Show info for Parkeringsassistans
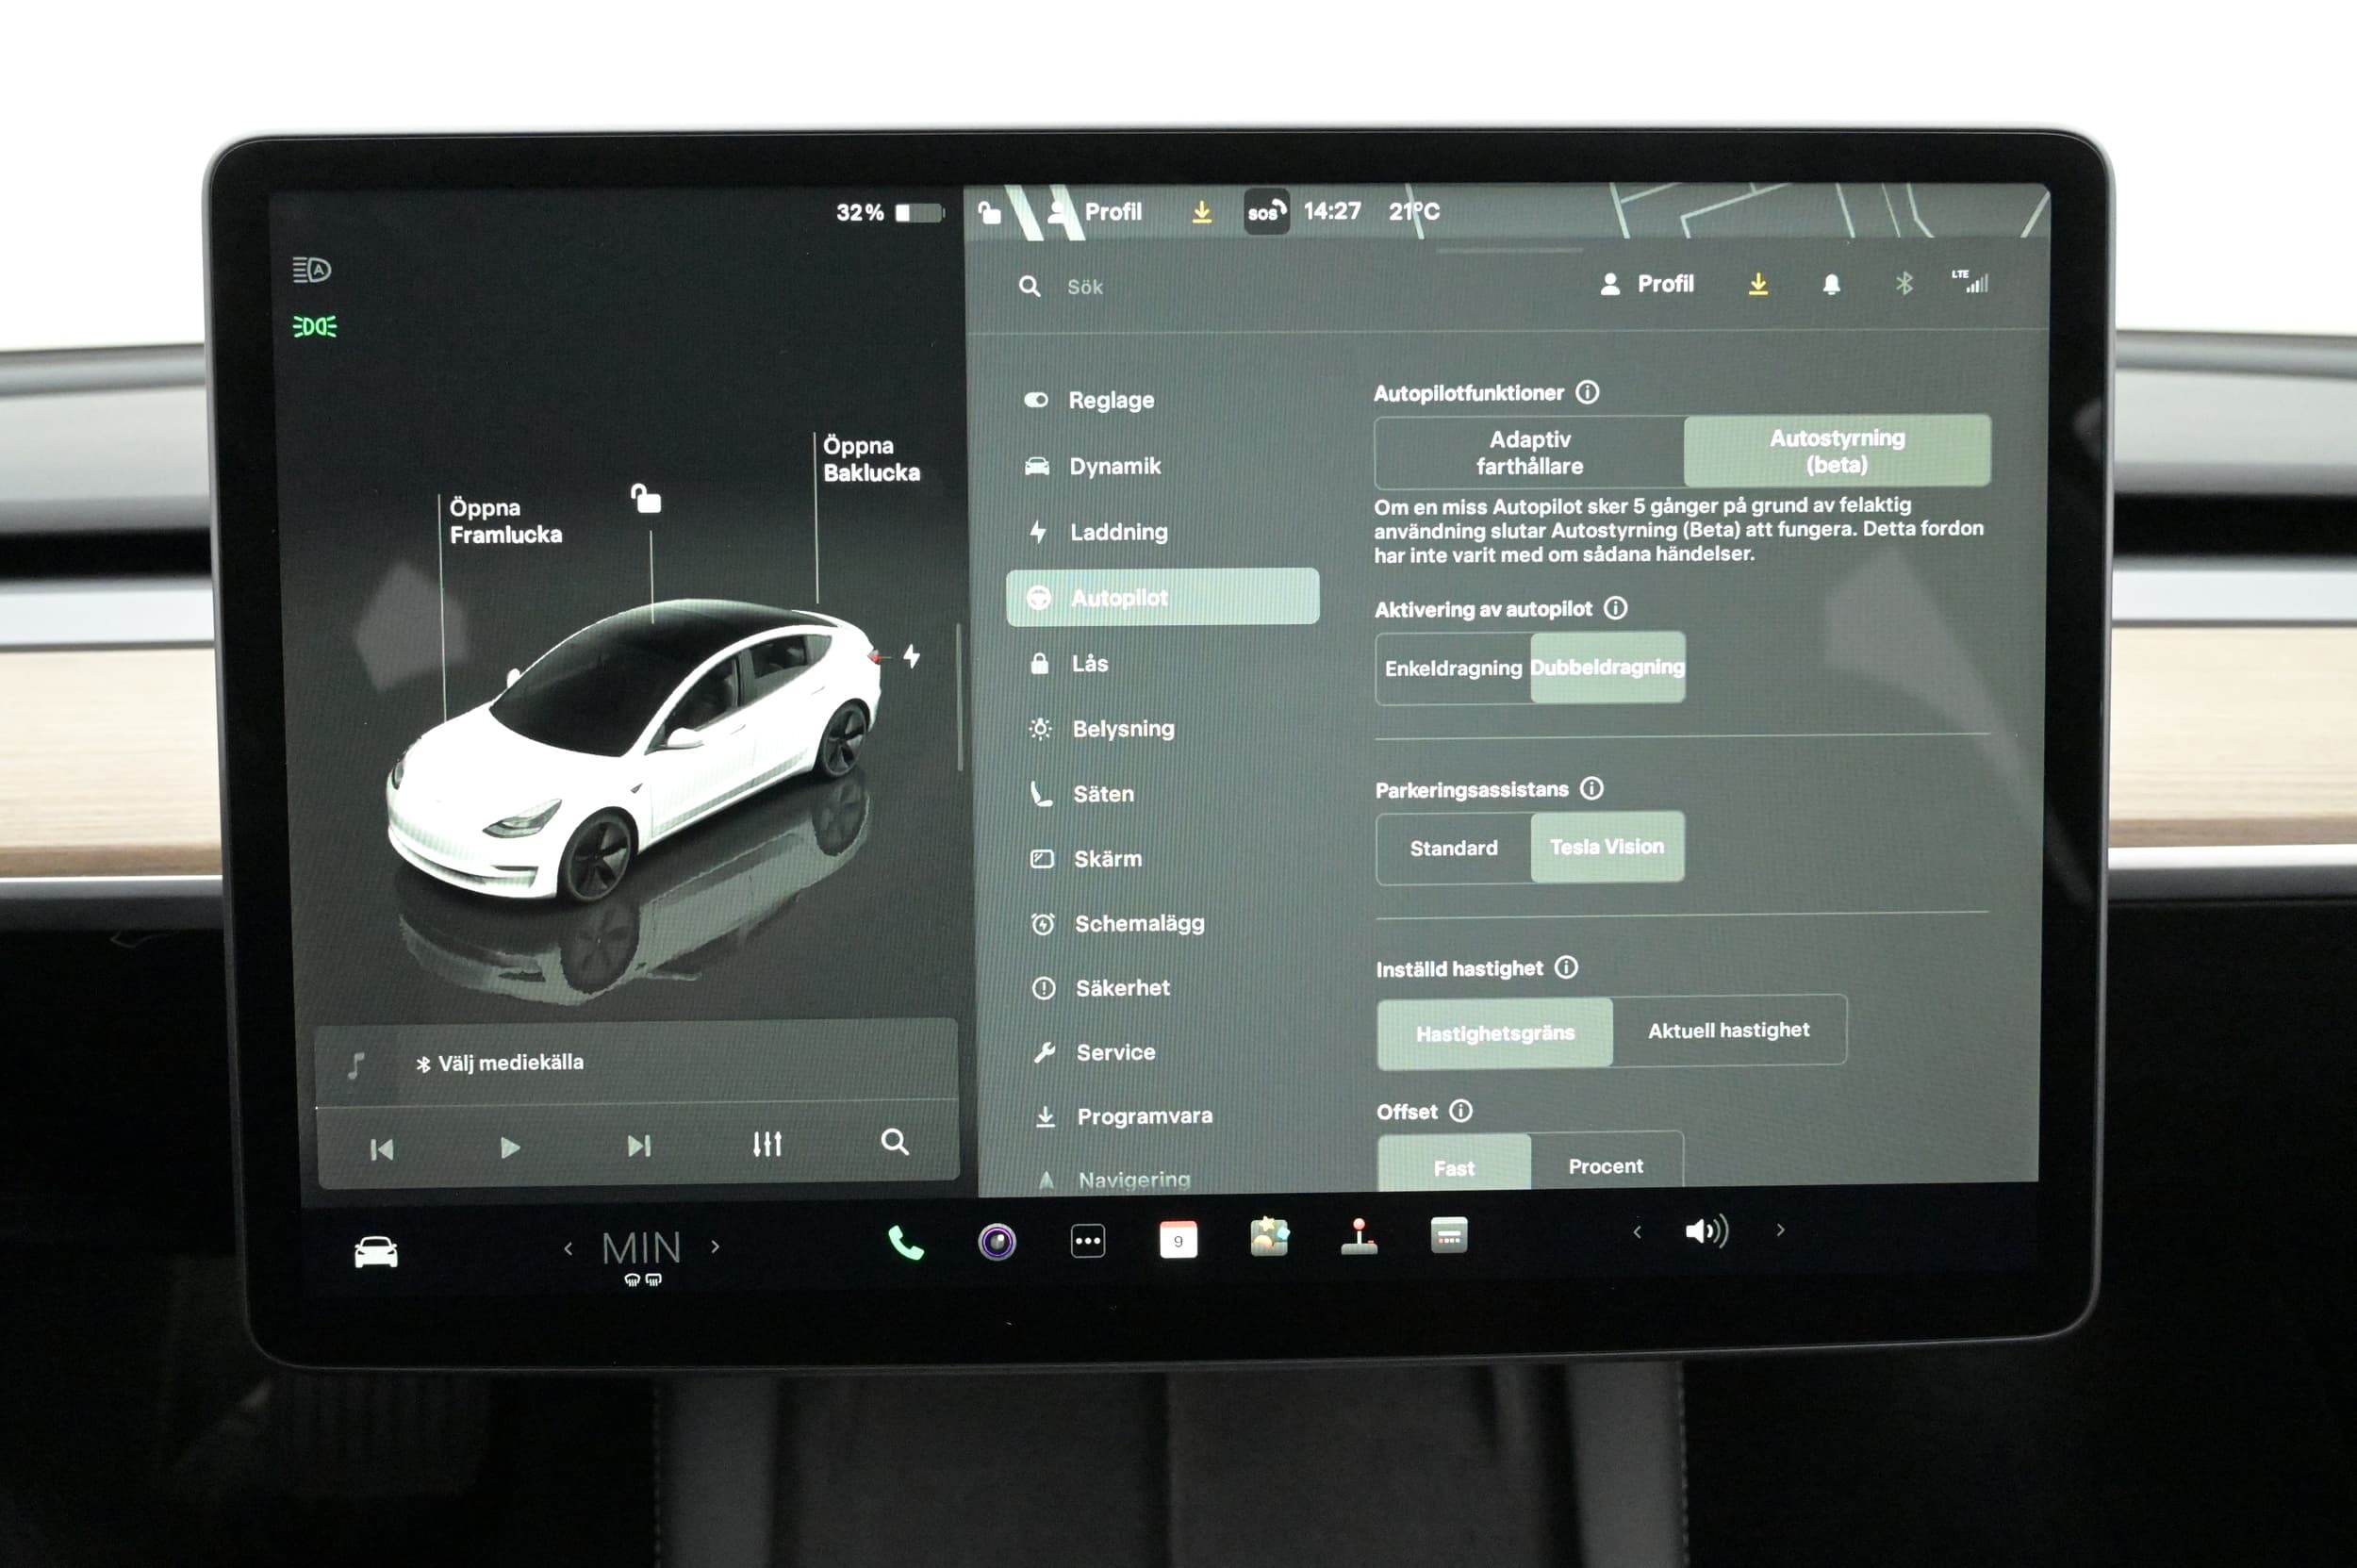 [1591, 789]
